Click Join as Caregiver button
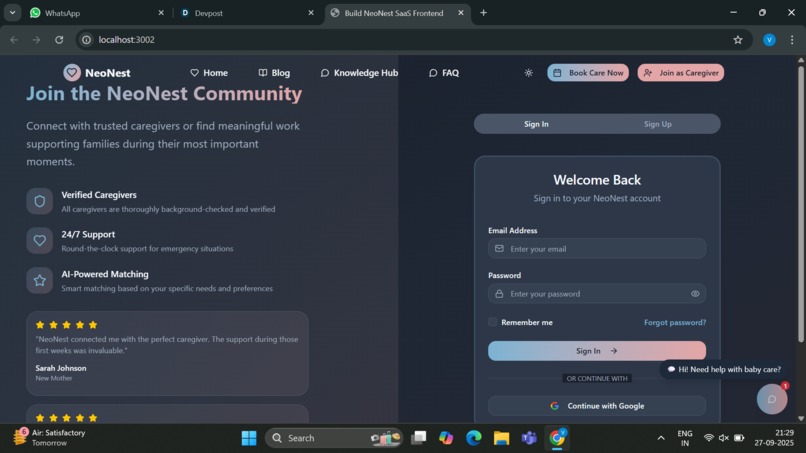This screenshot has width=806, height=453. point(681,73)
